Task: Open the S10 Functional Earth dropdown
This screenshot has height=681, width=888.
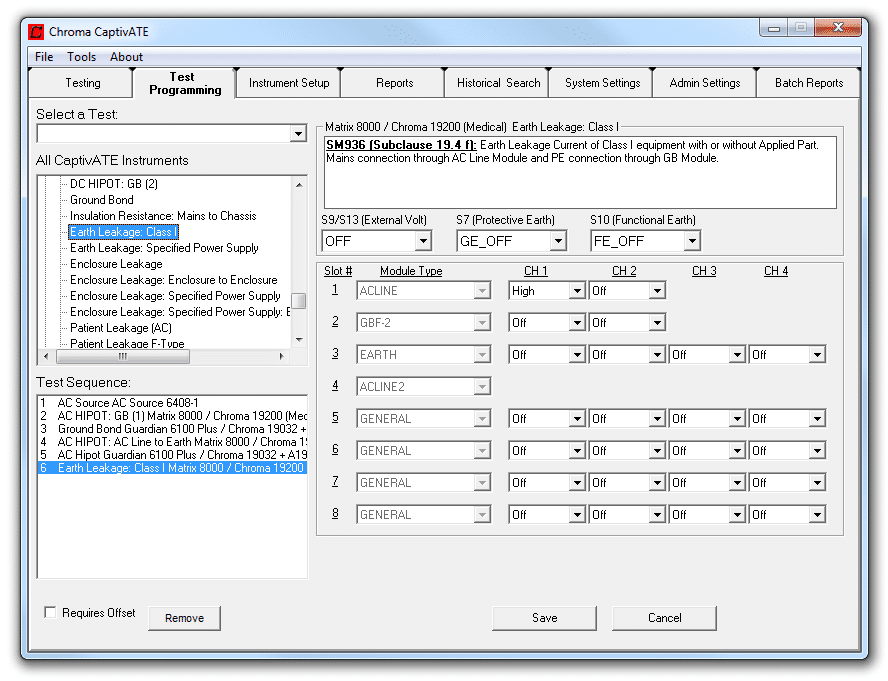Action: tap(691, 241)
